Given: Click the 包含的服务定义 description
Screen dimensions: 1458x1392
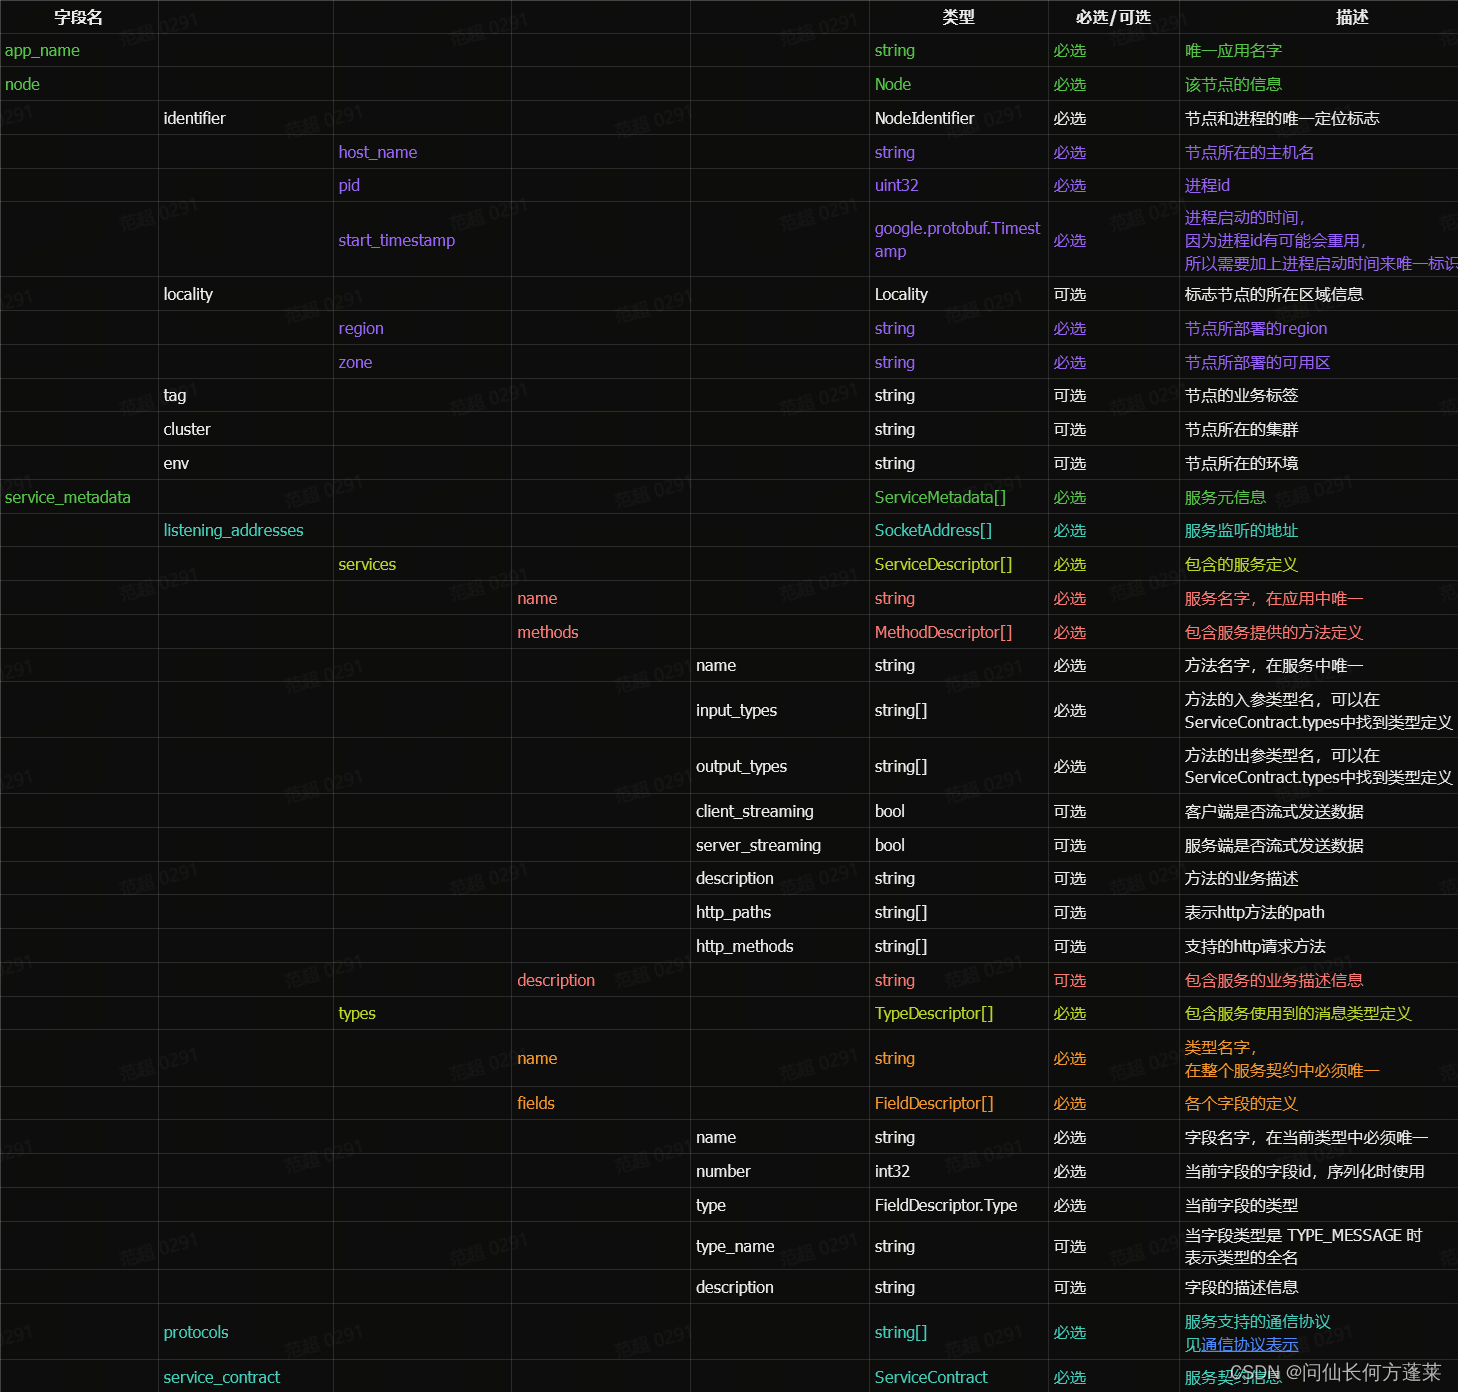Looking at the screenshot, I should click(x=1241, y=564).
